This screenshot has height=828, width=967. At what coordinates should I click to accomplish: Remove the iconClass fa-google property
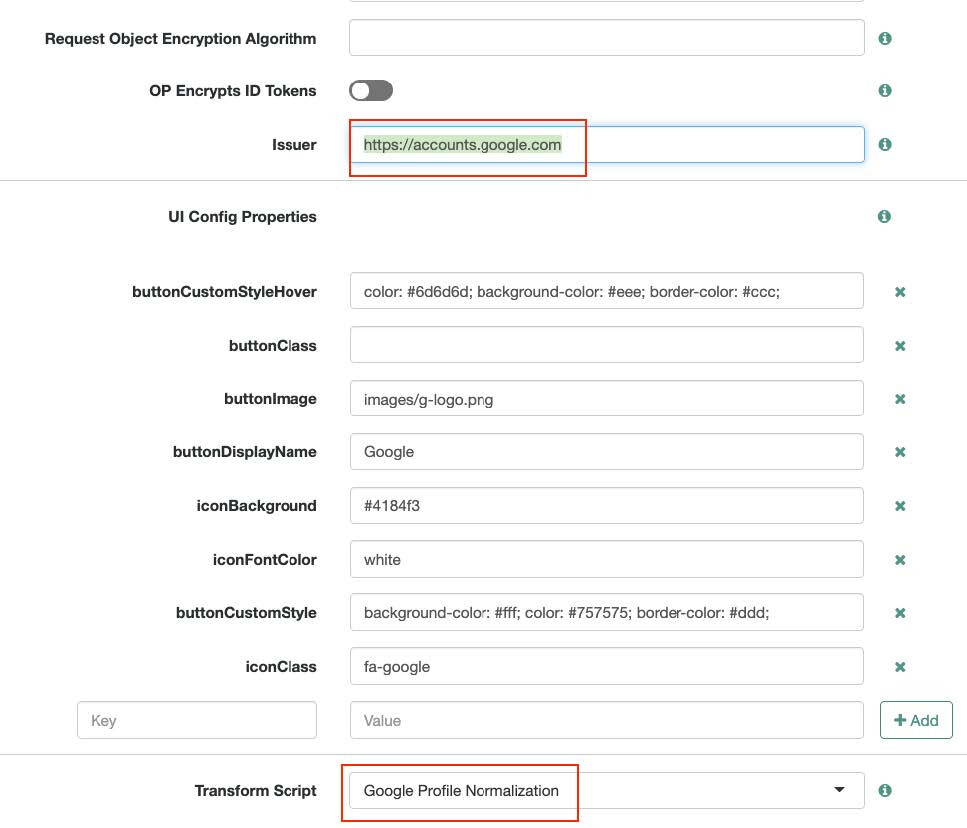coord(900,666)
